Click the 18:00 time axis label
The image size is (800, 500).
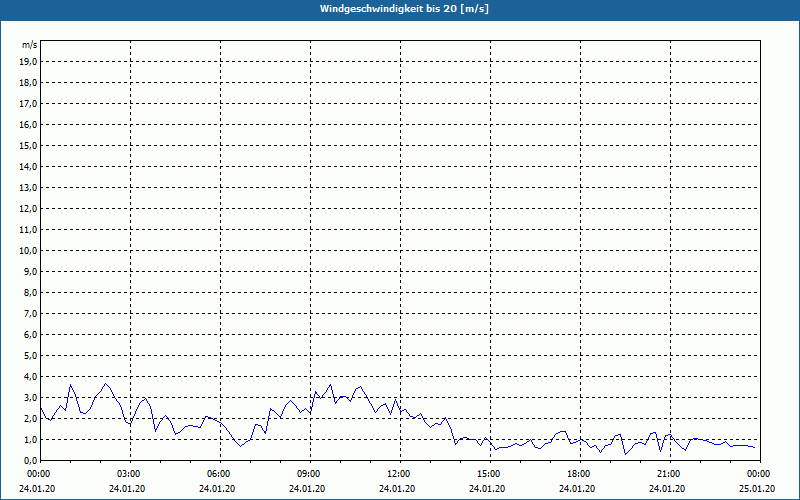tap(578, 474)
